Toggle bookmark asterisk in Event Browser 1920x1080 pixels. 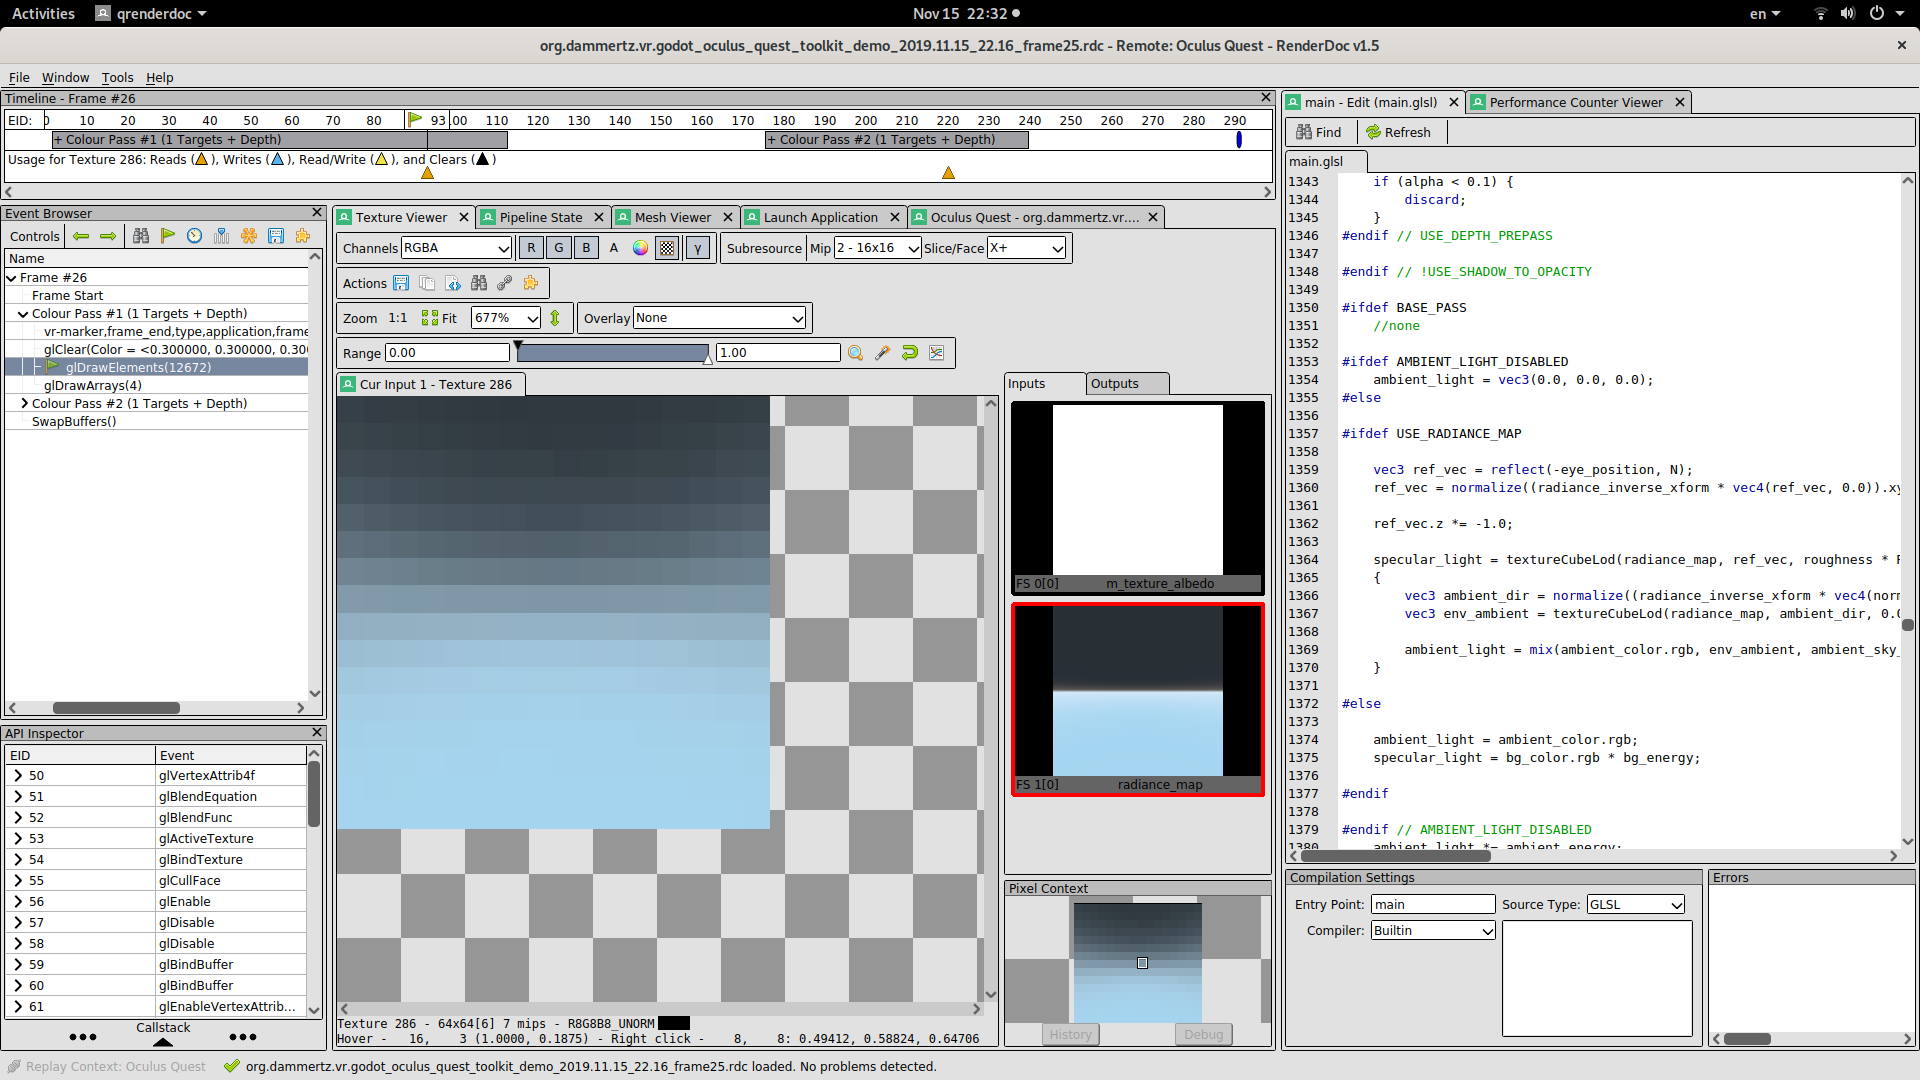click(249, 236)
